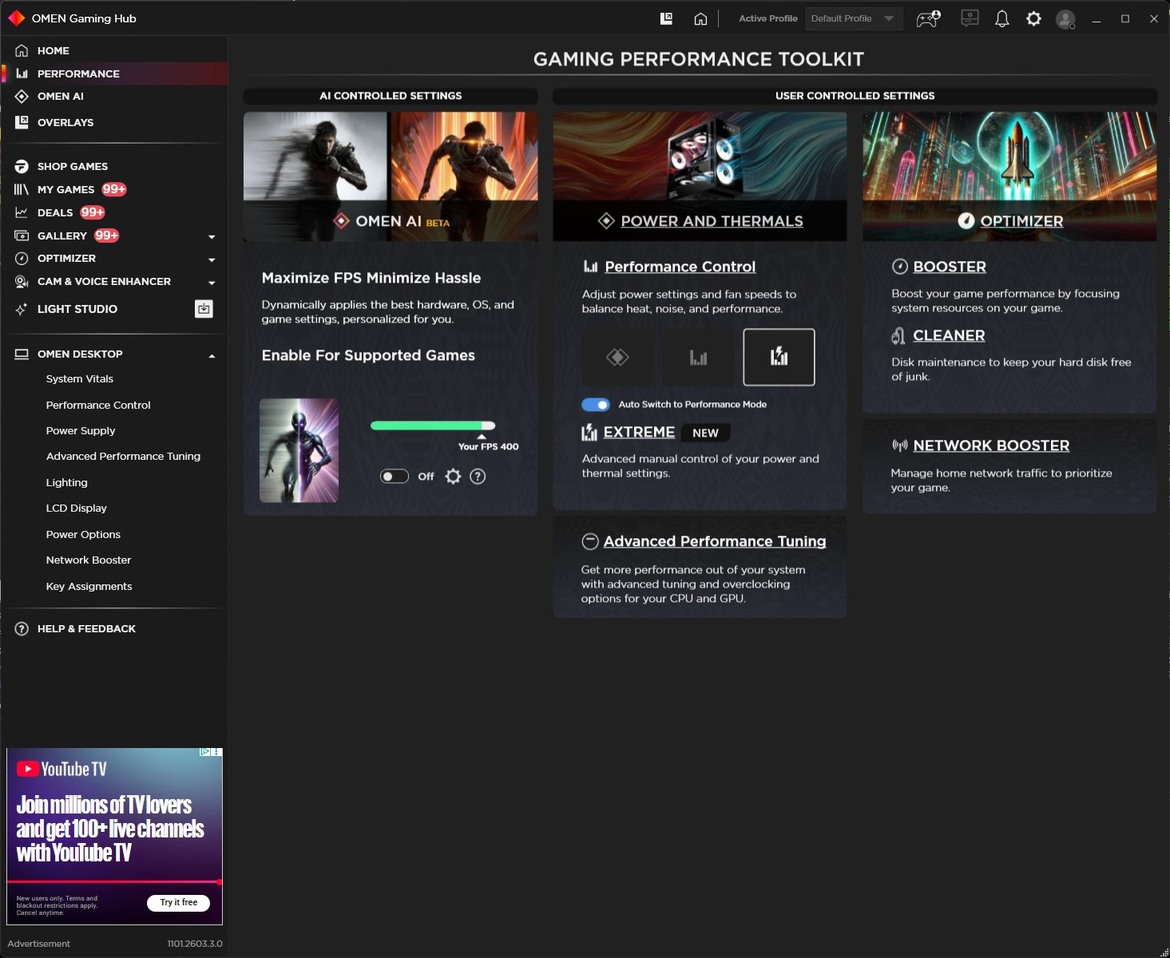Click the OMEN AI character thumbnail
Image resolution: width=1170 pixels, height=958 pixels.
pyautogui.click(x=298, y=450)
